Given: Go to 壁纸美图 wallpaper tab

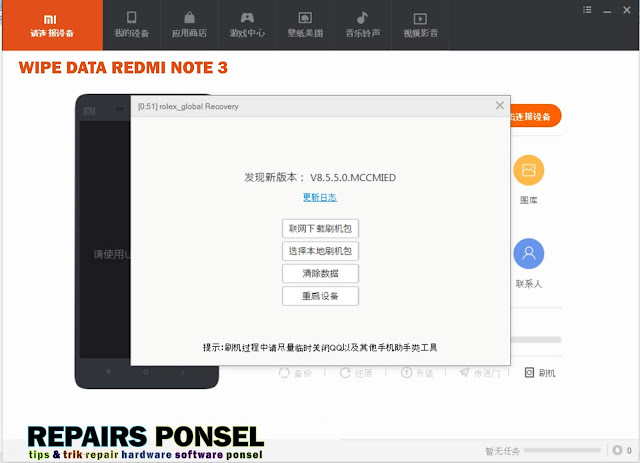Looking at the screenshot, I should pyautogui.click(x=305, y=25).
